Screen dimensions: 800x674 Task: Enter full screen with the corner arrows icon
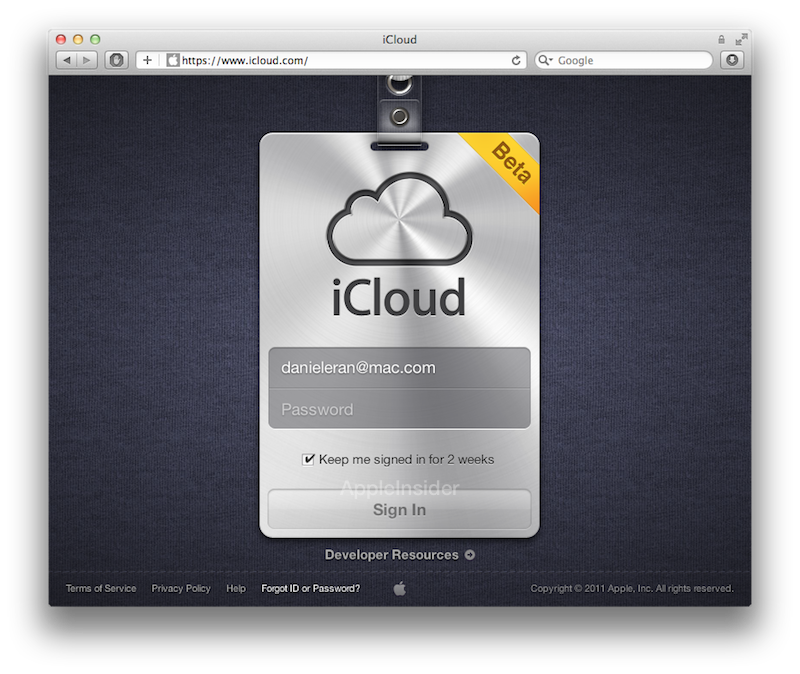tap(741, 40)
